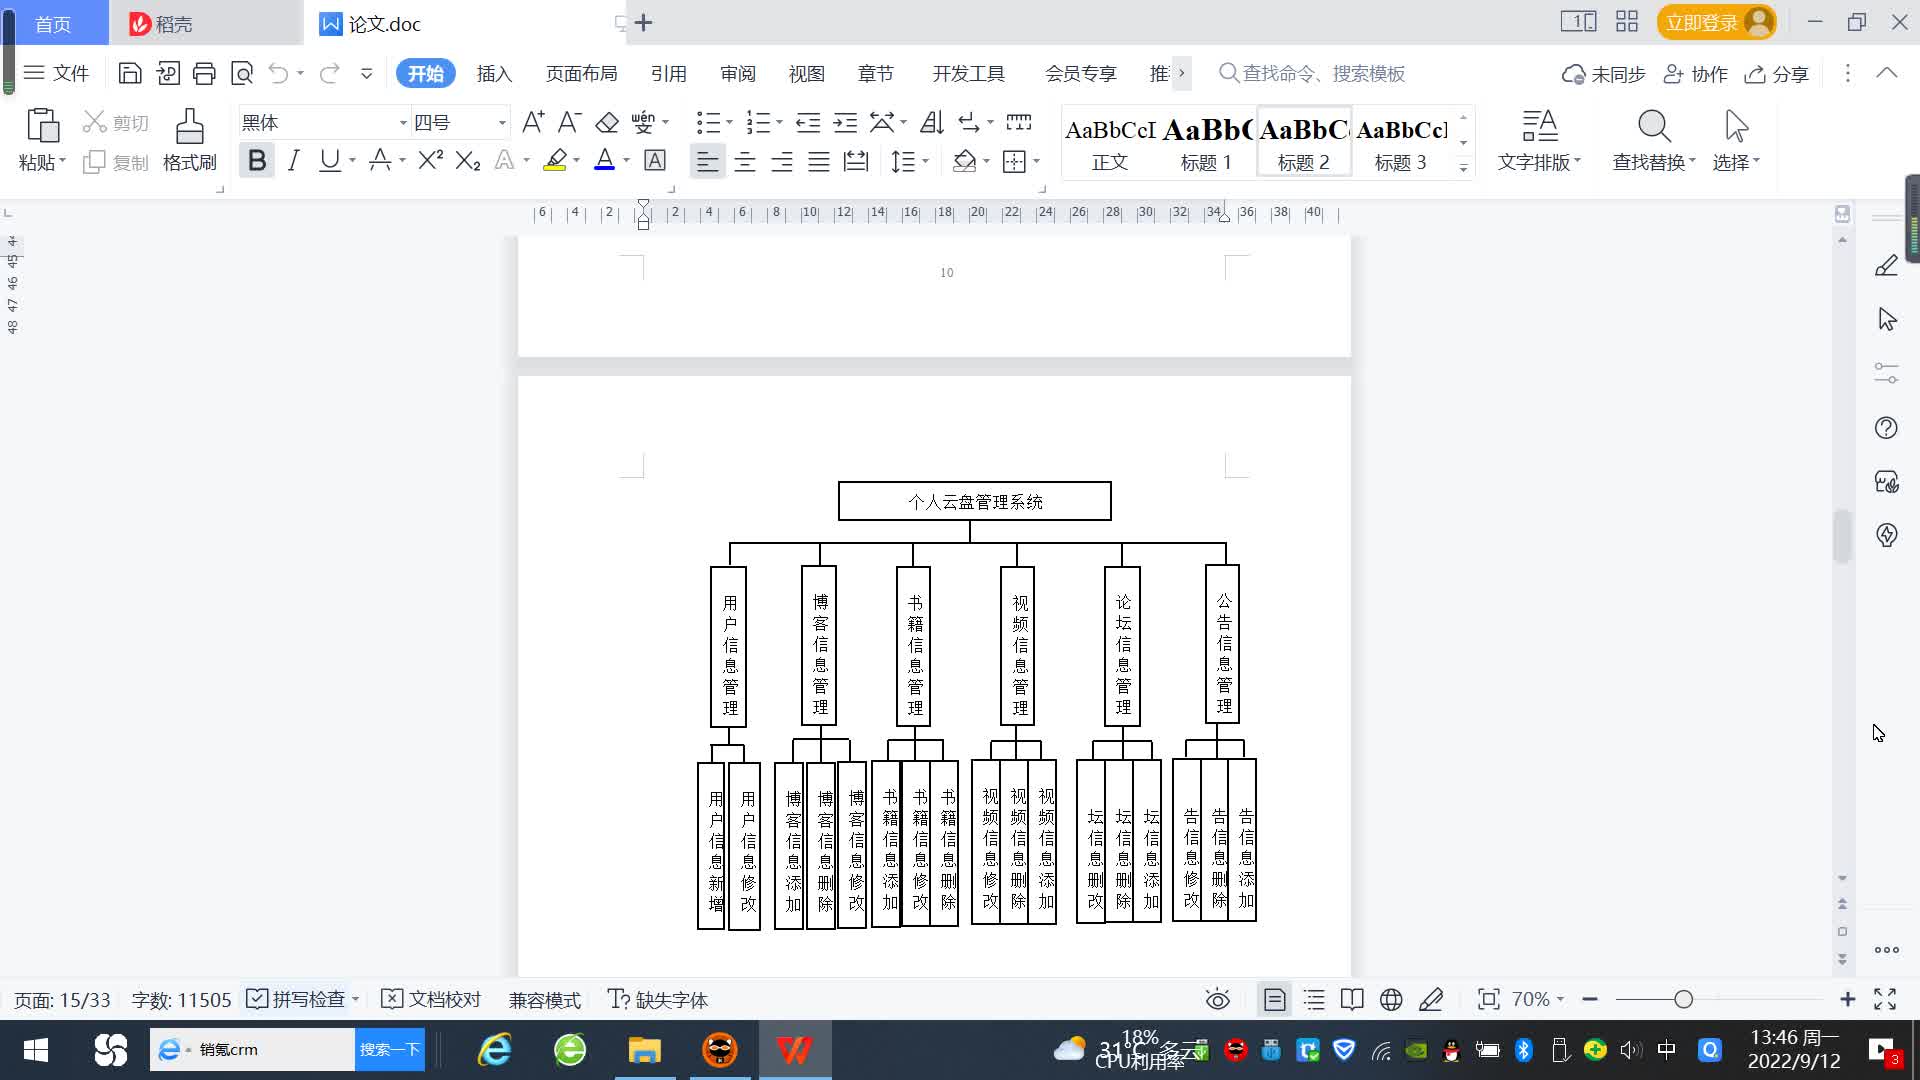
Task: Open the 70% zoom level dropdown
Action: tap(1537, 999)
